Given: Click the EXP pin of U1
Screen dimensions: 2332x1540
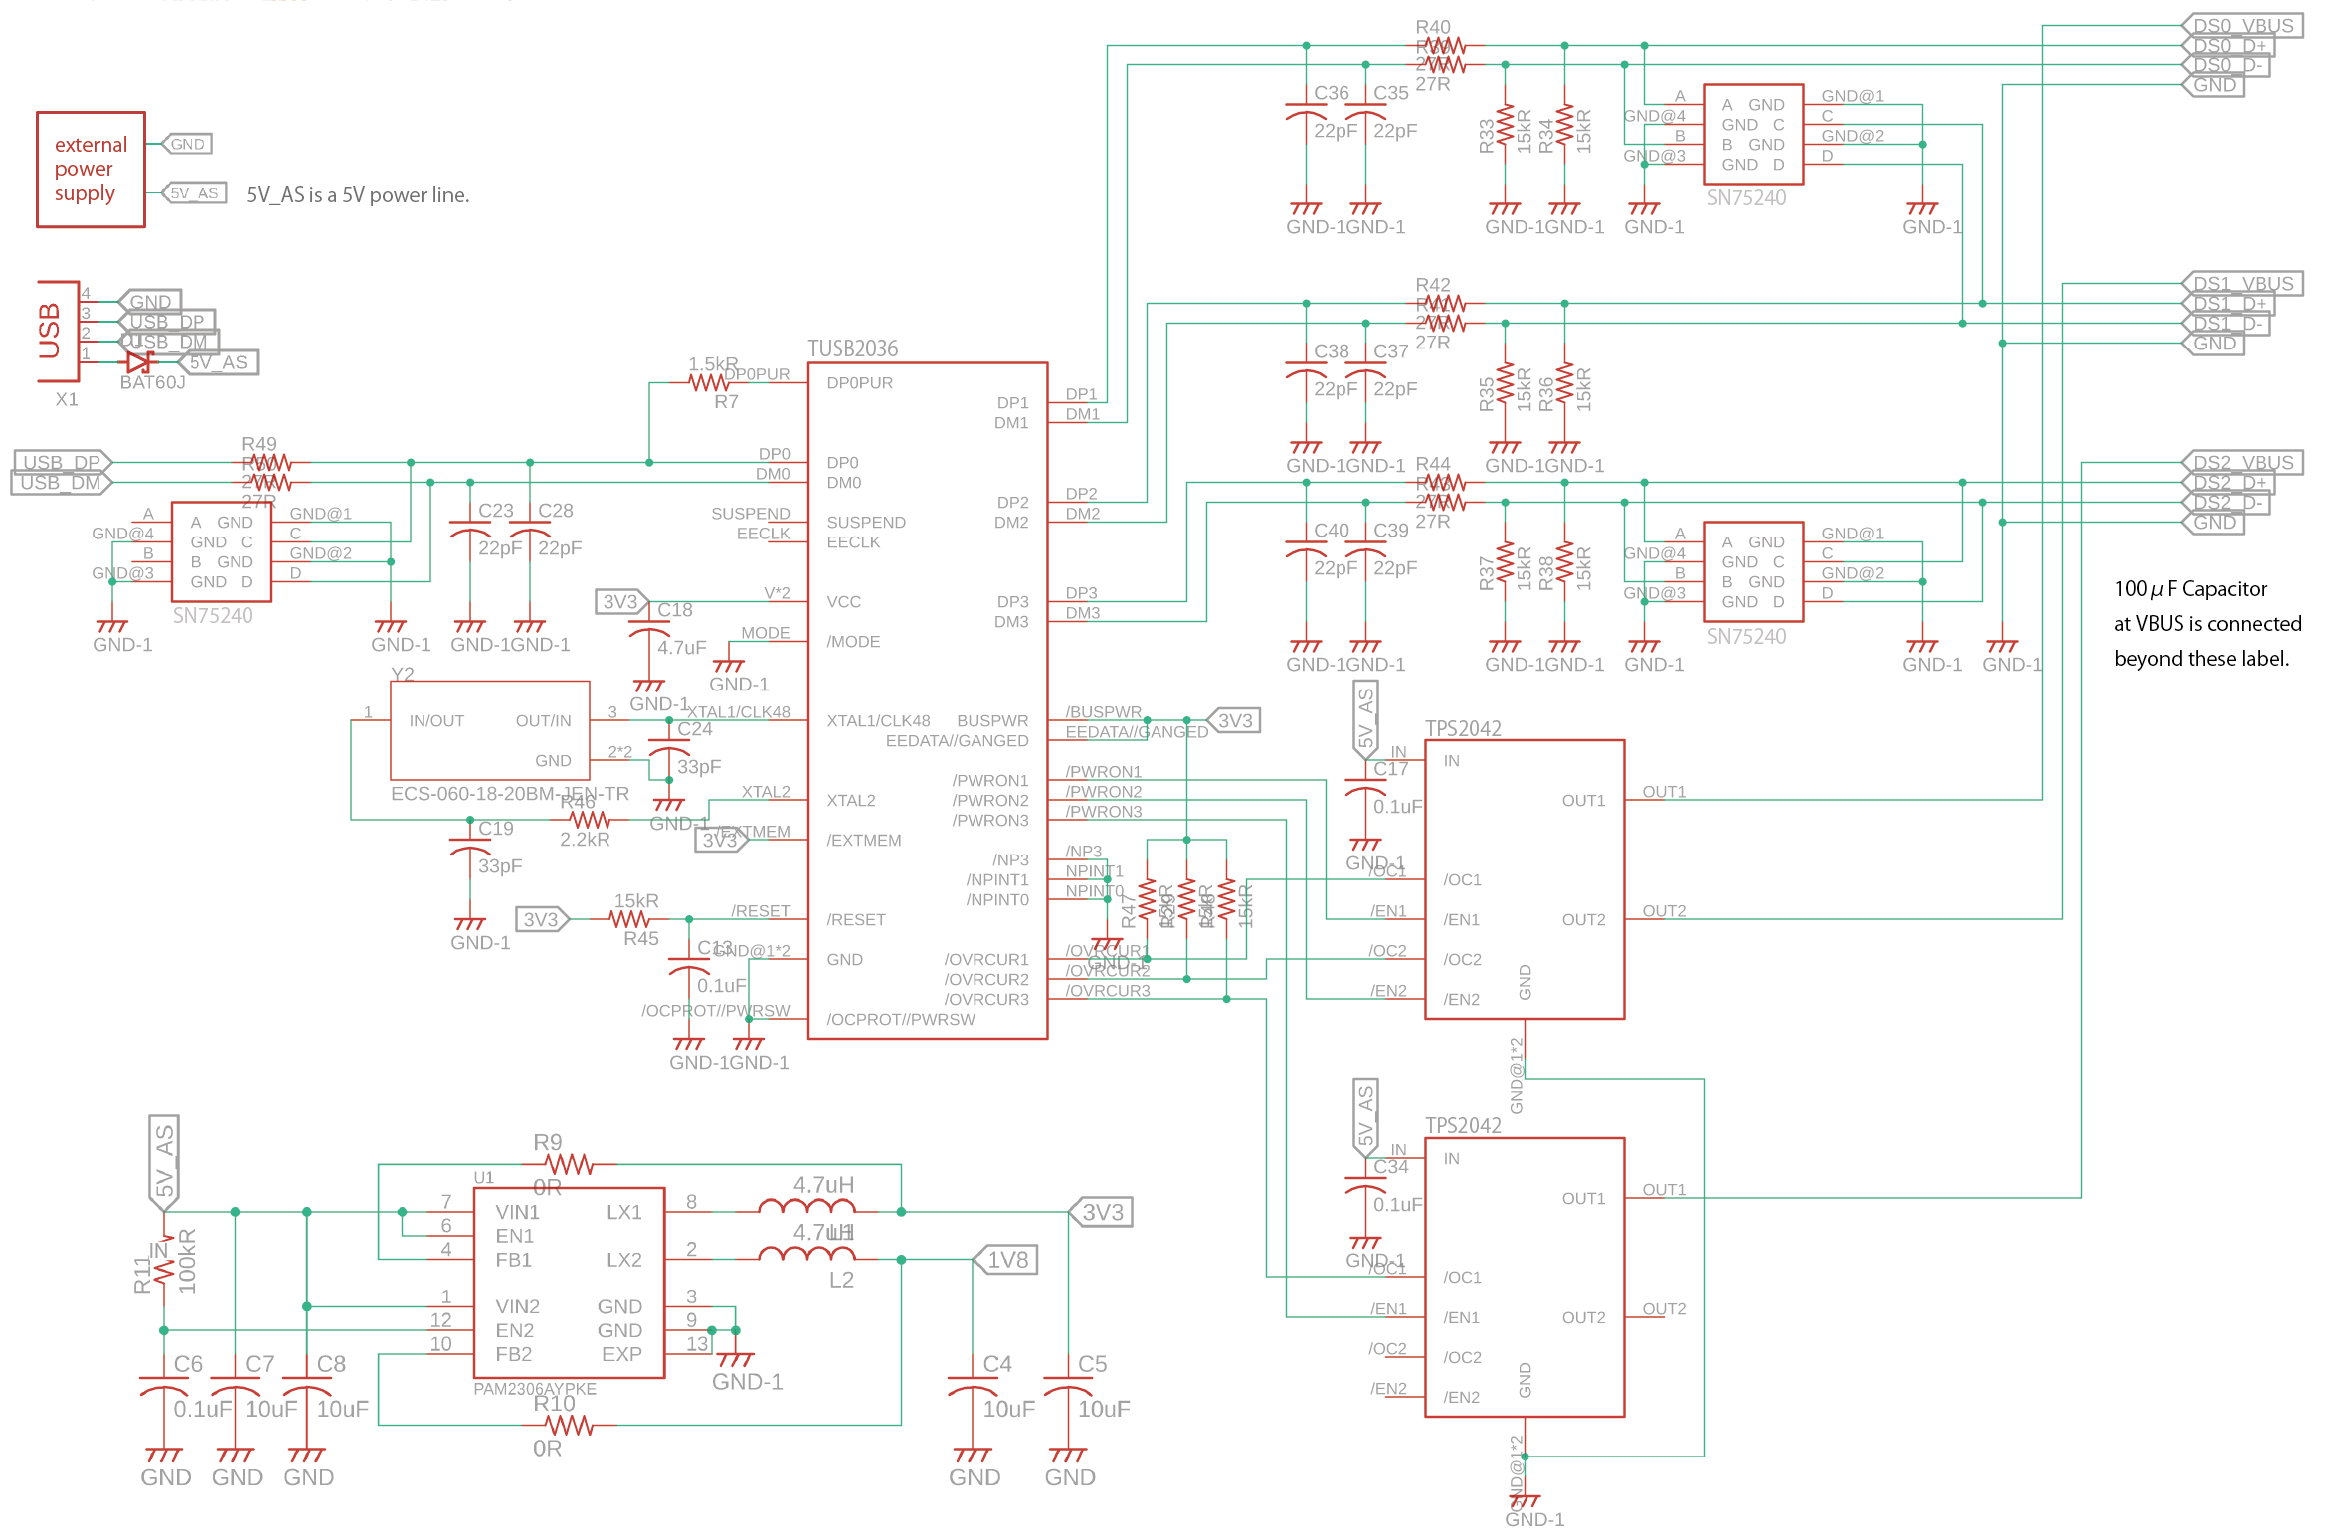Looking at the screenshot, I should [x=622, y=1354].
